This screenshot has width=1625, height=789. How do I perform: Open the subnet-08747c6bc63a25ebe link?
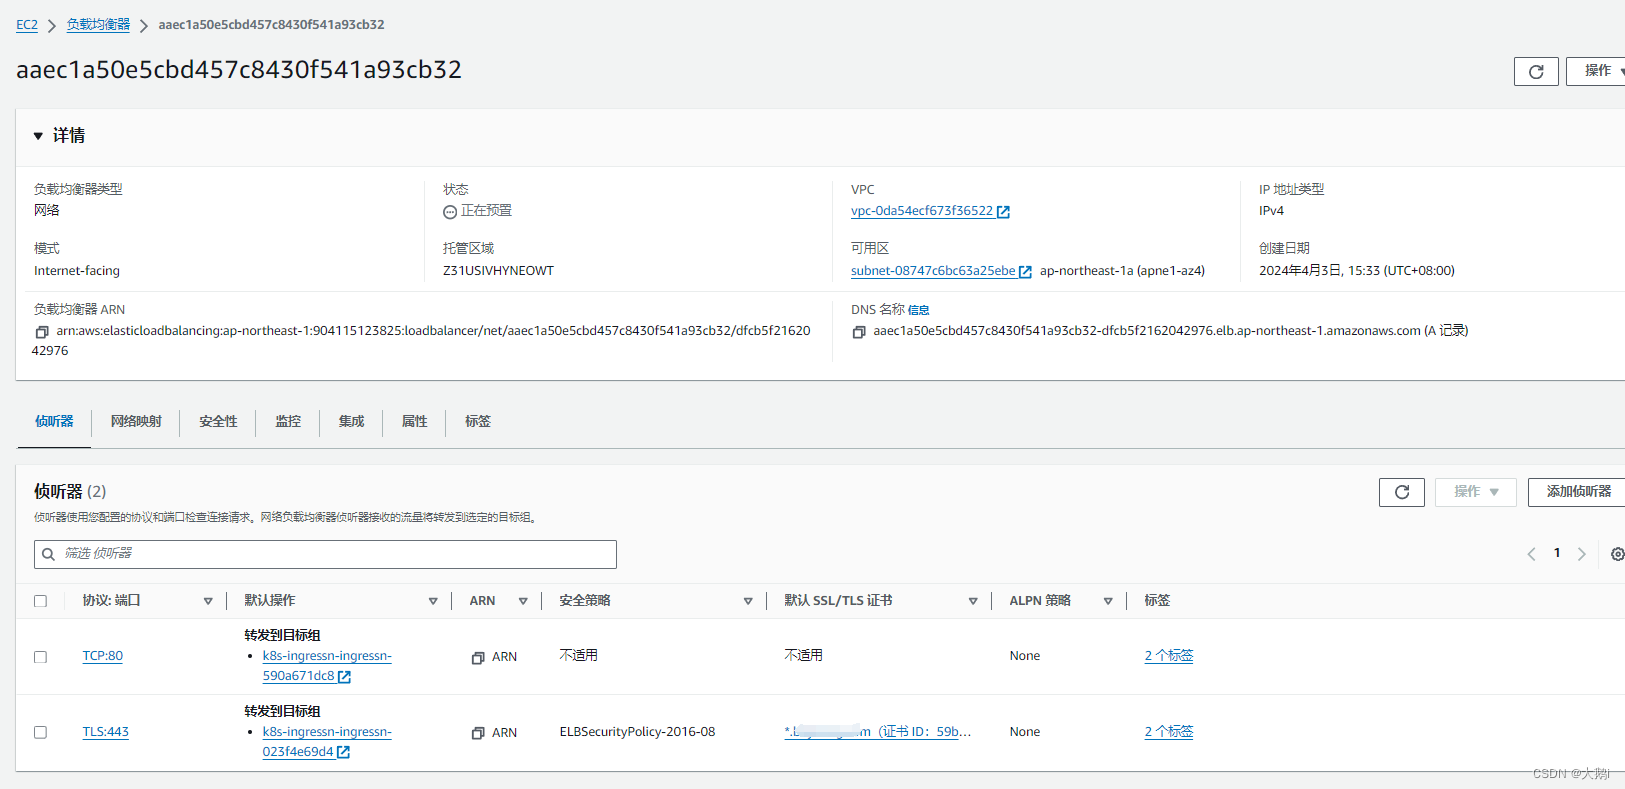[933, 271]
